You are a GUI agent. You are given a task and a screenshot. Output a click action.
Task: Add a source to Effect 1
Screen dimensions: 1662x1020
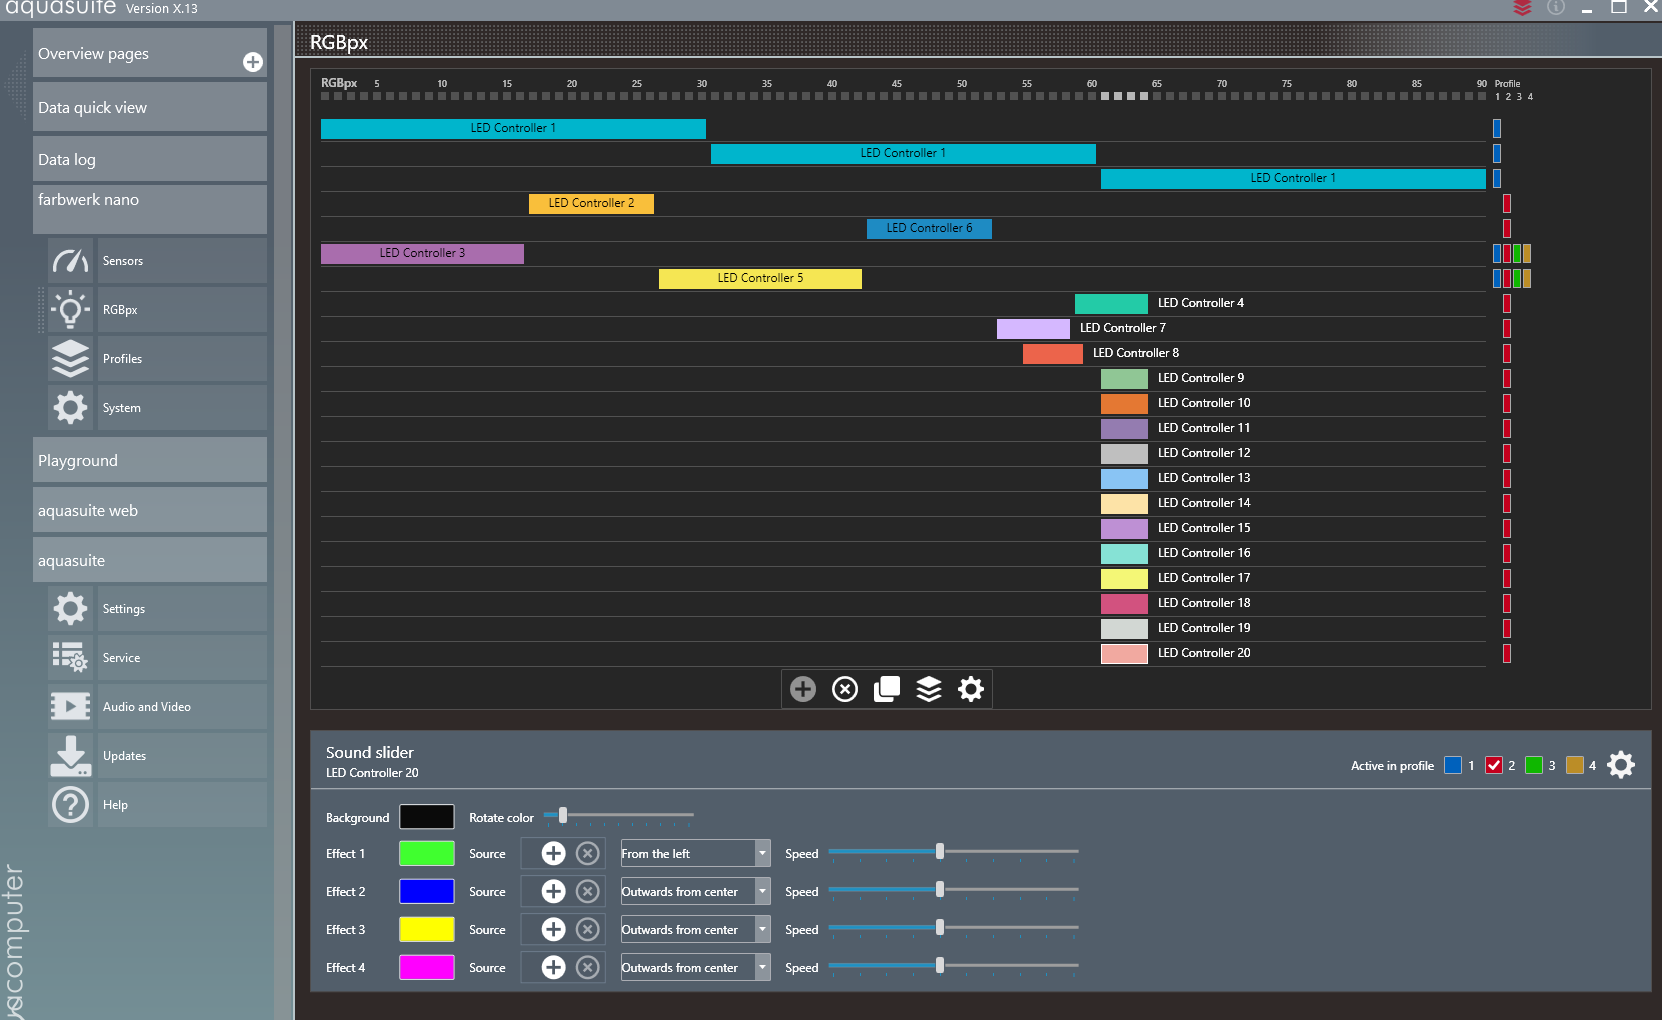click(x=553, y=853)
